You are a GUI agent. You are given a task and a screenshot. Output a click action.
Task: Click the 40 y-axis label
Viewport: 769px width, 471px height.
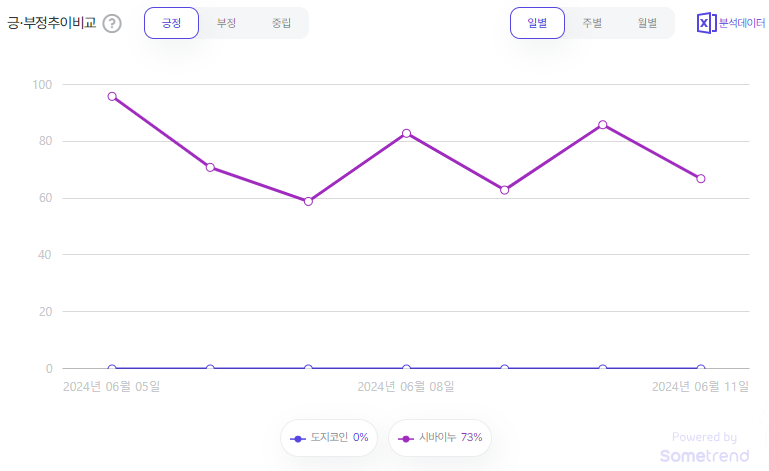(45, 255)
